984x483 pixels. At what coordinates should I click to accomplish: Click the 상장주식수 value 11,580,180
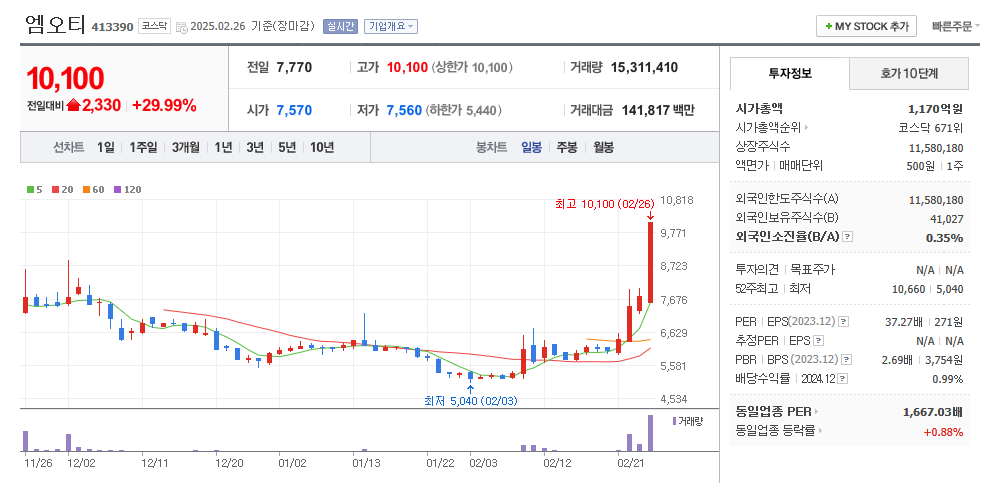(936, 147)
